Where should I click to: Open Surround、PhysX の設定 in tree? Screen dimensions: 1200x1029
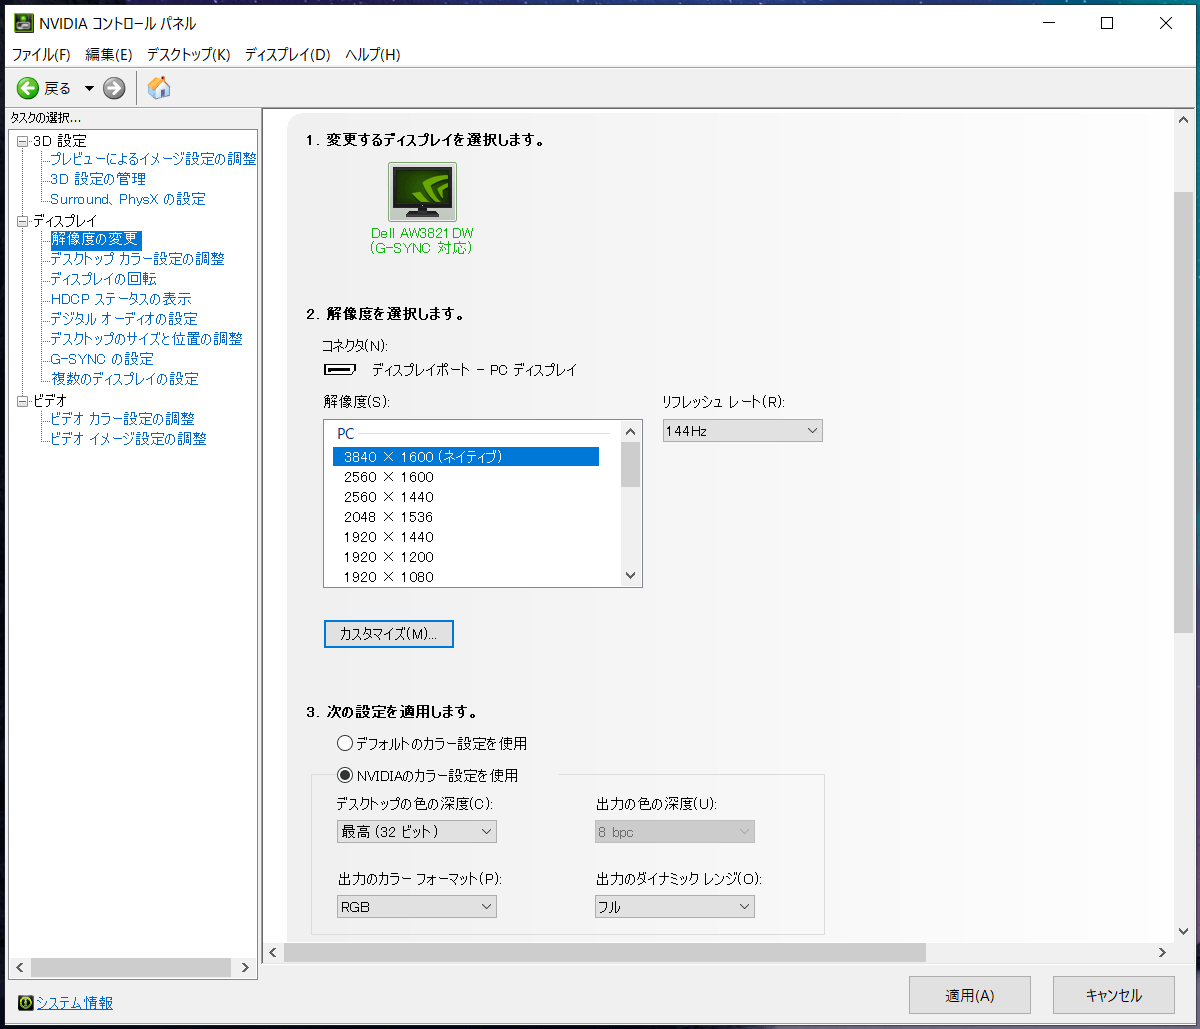point(128,199)
